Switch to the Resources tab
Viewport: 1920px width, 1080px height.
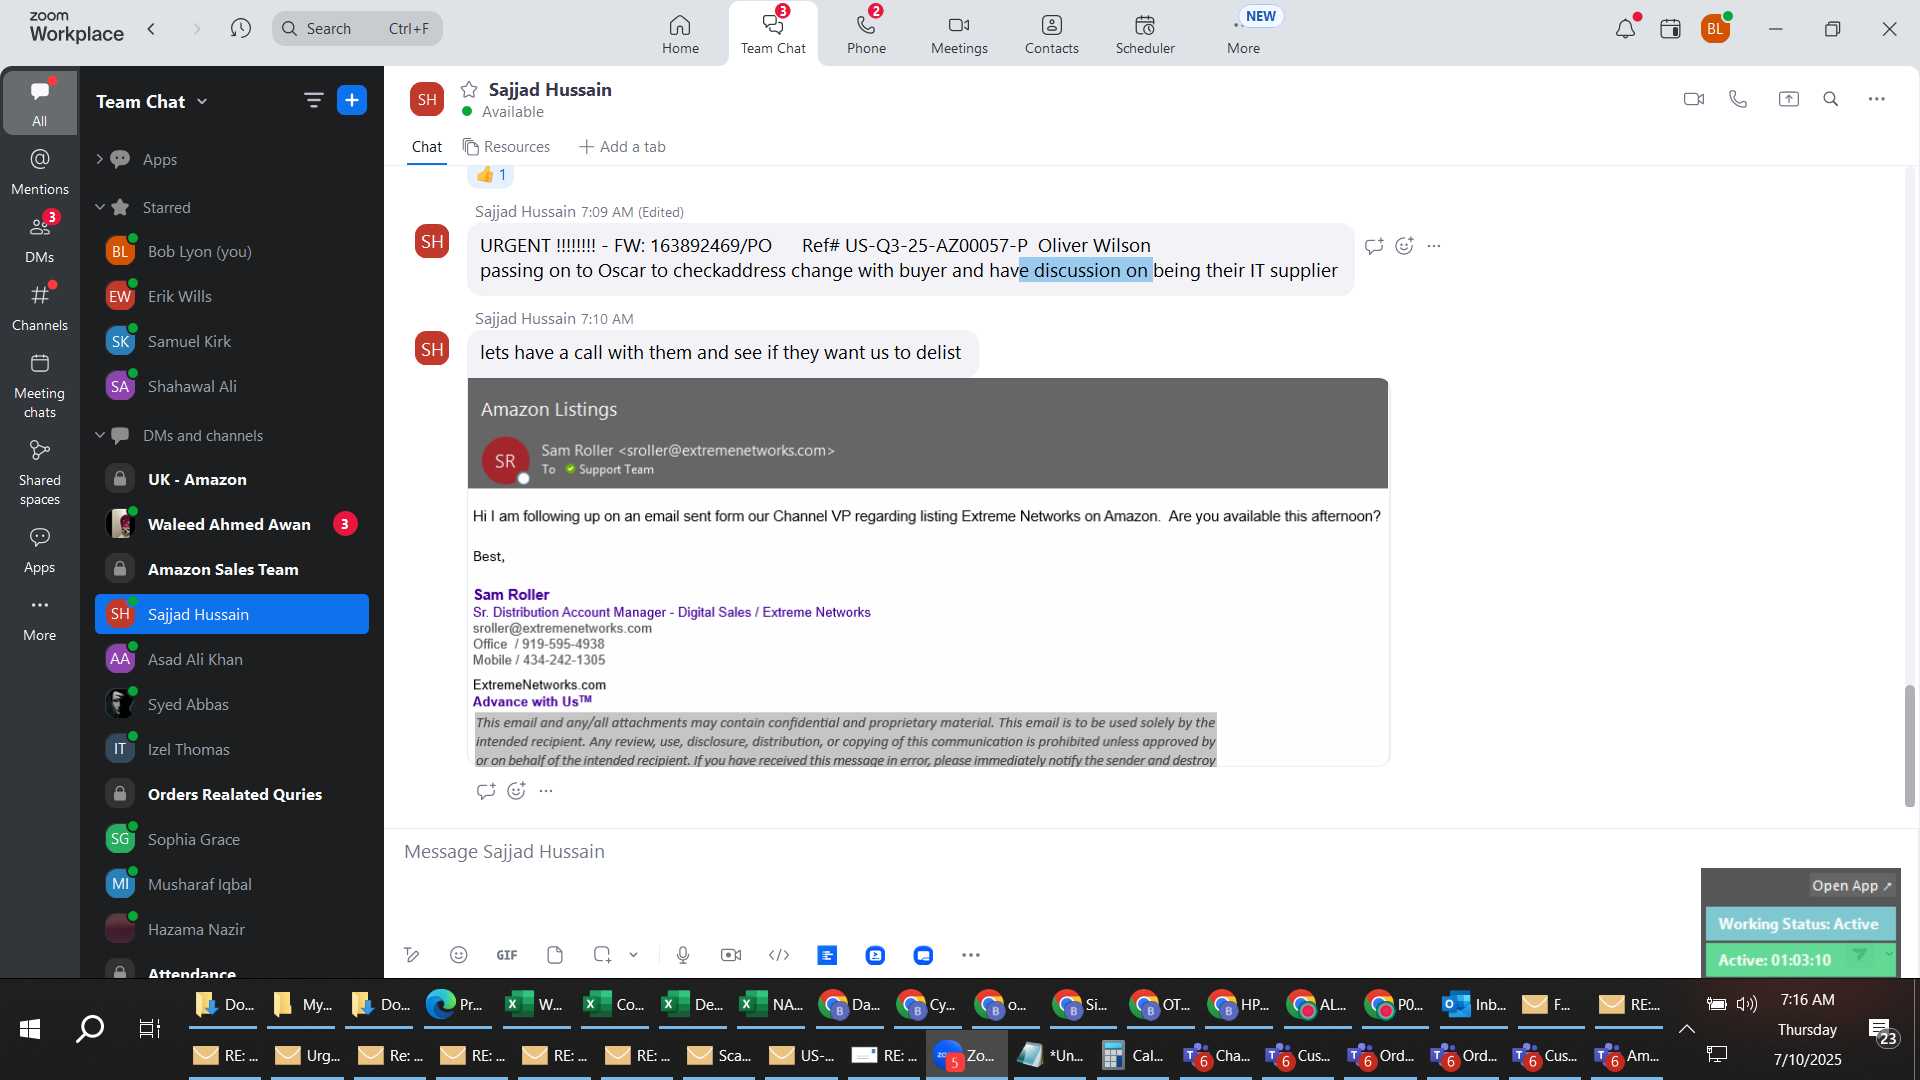(x=506, y=146)
